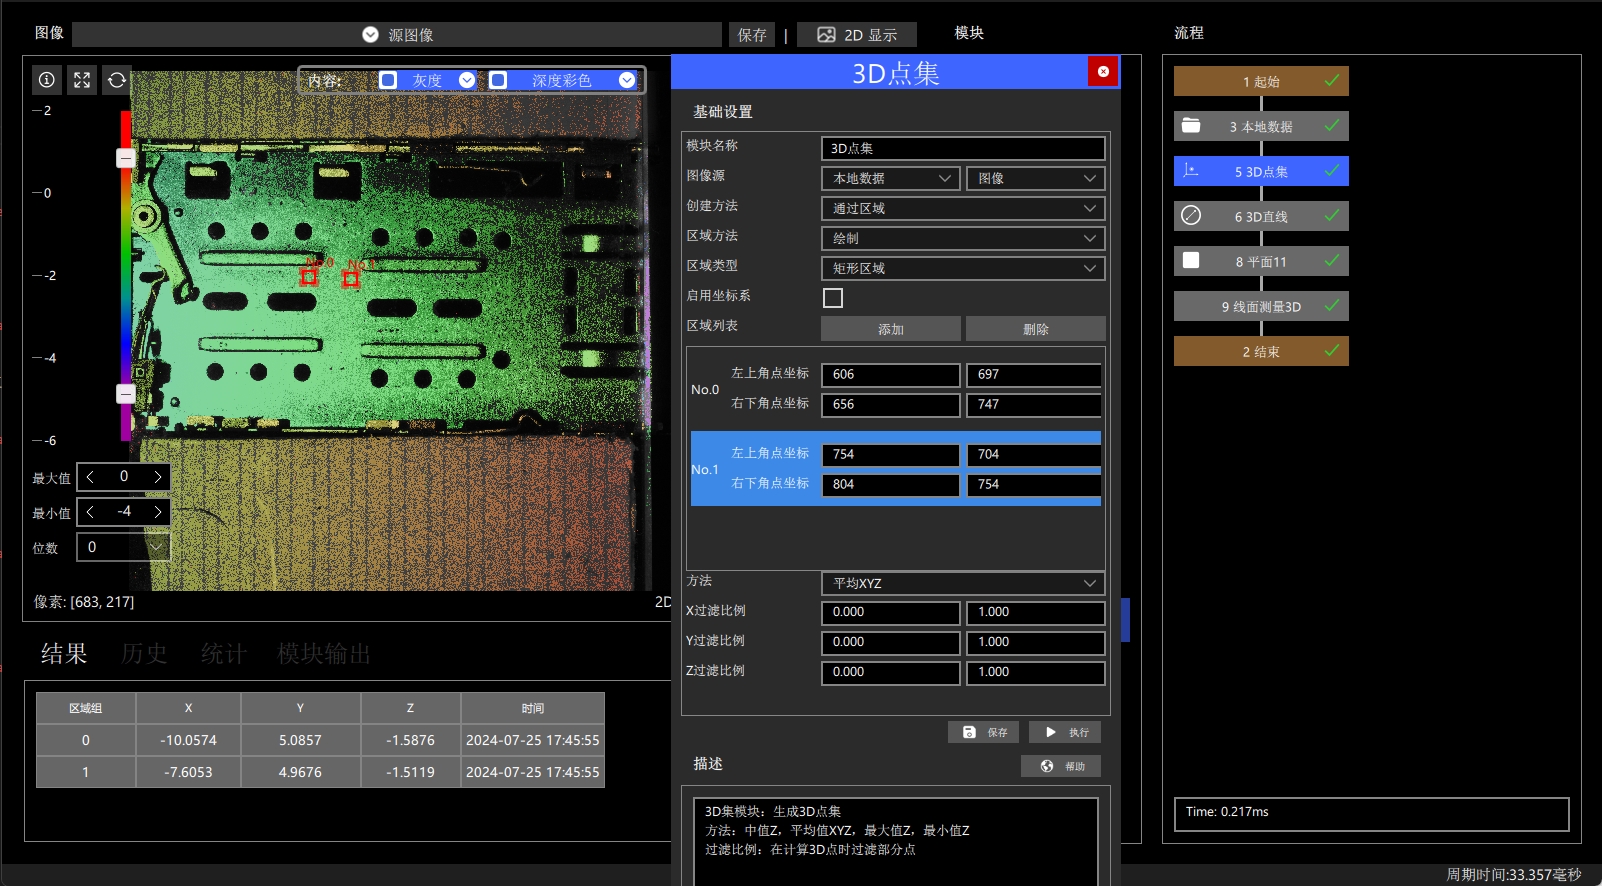The height and width of the screenshot is (886, 1602).
Task: Click the right arrow of 最小值 stepper
Action: coord(157,512)
